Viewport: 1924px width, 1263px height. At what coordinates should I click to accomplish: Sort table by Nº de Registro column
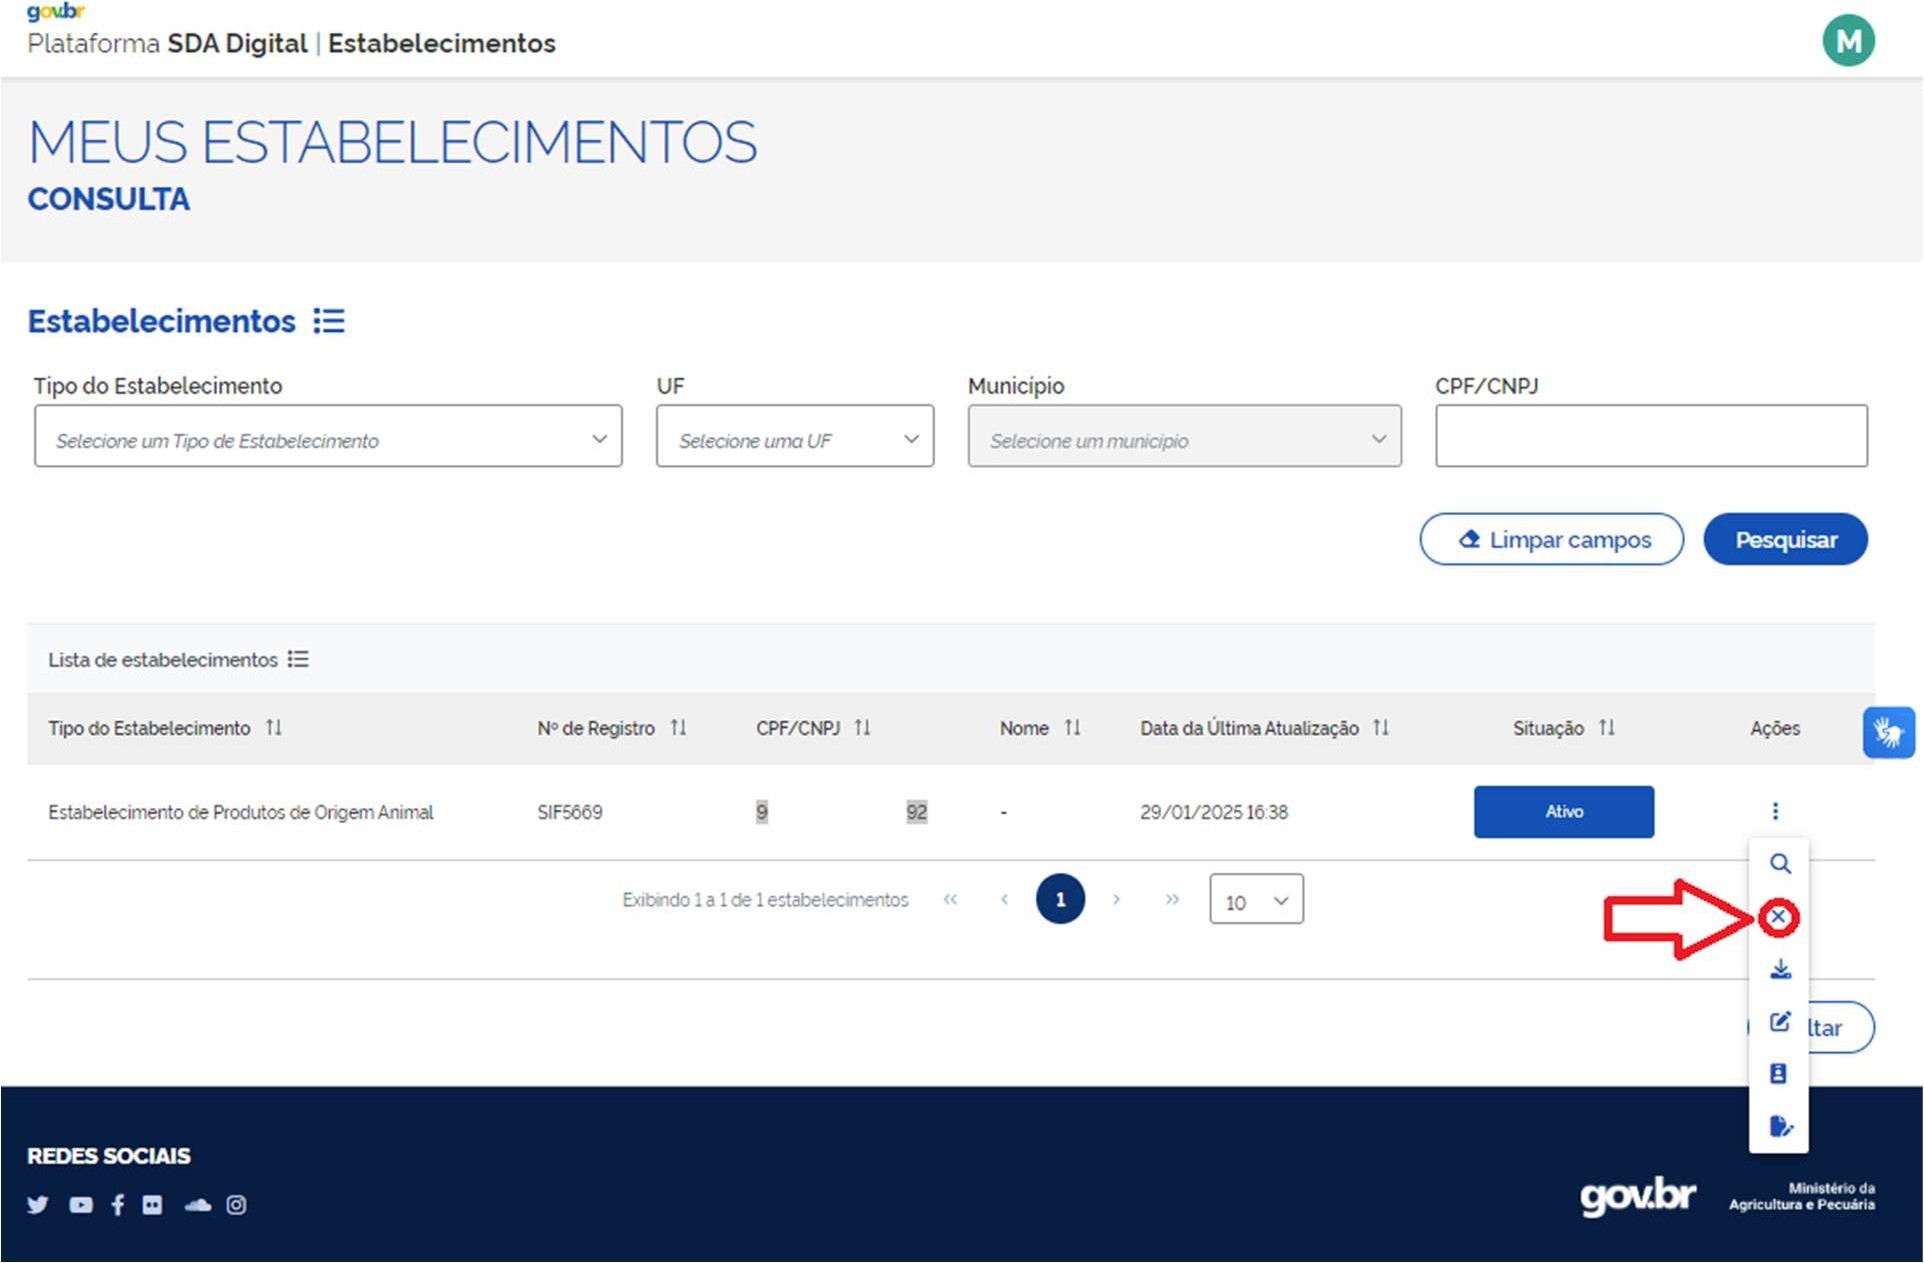click(x=678, y=728)
